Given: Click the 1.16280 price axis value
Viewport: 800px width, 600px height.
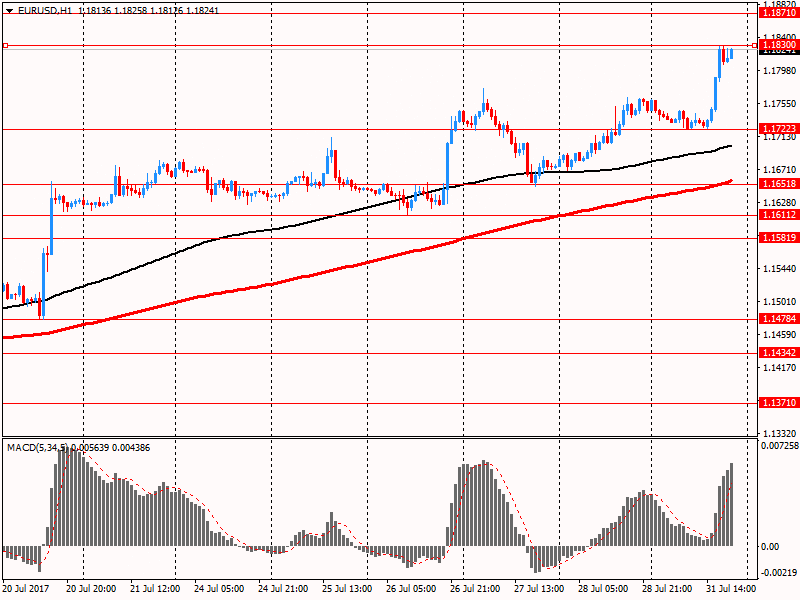Looking at the screenshot, I should click(779, 203).
